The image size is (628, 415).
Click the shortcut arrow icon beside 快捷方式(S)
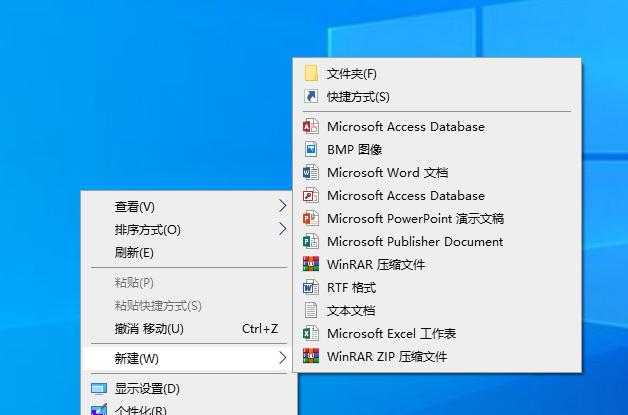(x=311, y=97)
